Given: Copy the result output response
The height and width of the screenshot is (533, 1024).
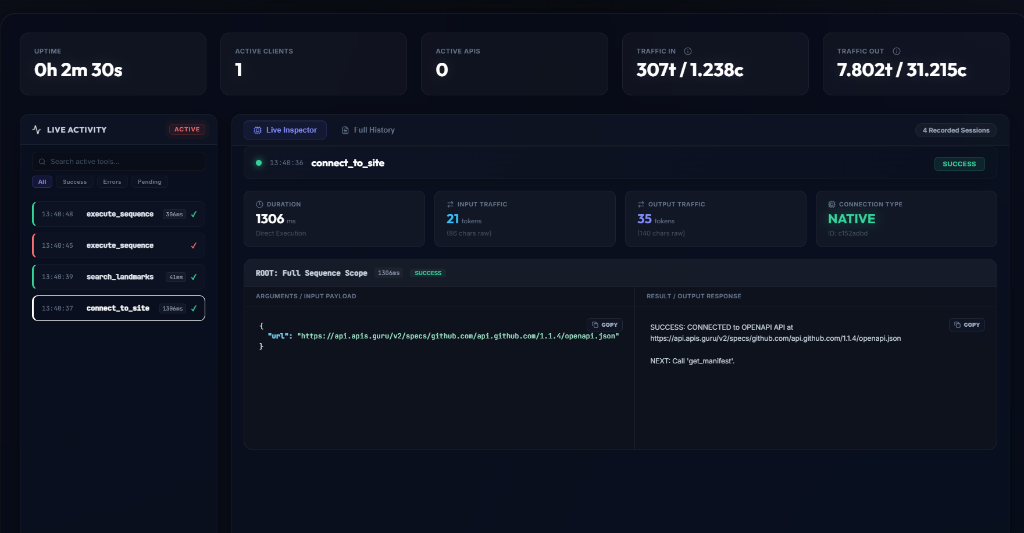Looking at the screenshot, I should (x=967, y=325).
